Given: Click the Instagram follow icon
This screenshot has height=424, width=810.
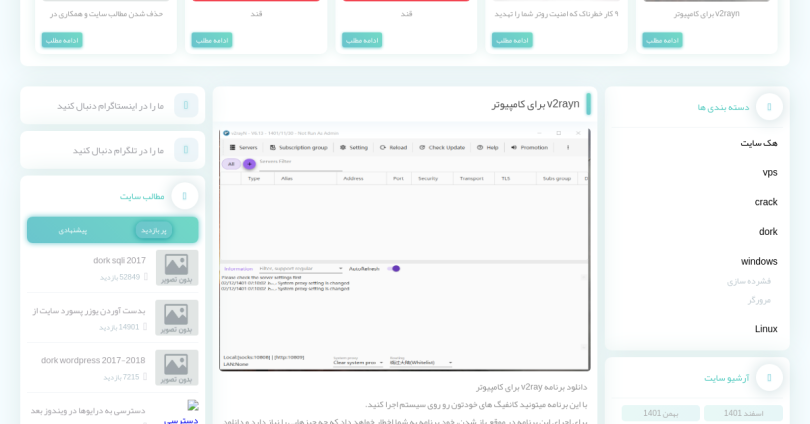Looking at the screenshot, I should point(186,105).
